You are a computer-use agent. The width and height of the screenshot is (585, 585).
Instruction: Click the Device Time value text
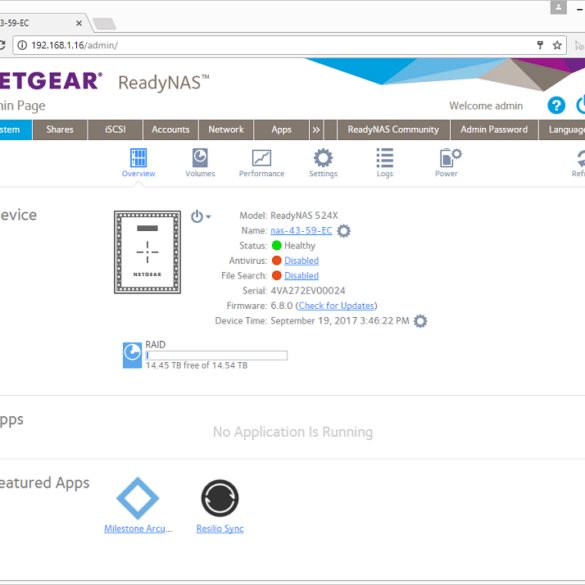340,321
